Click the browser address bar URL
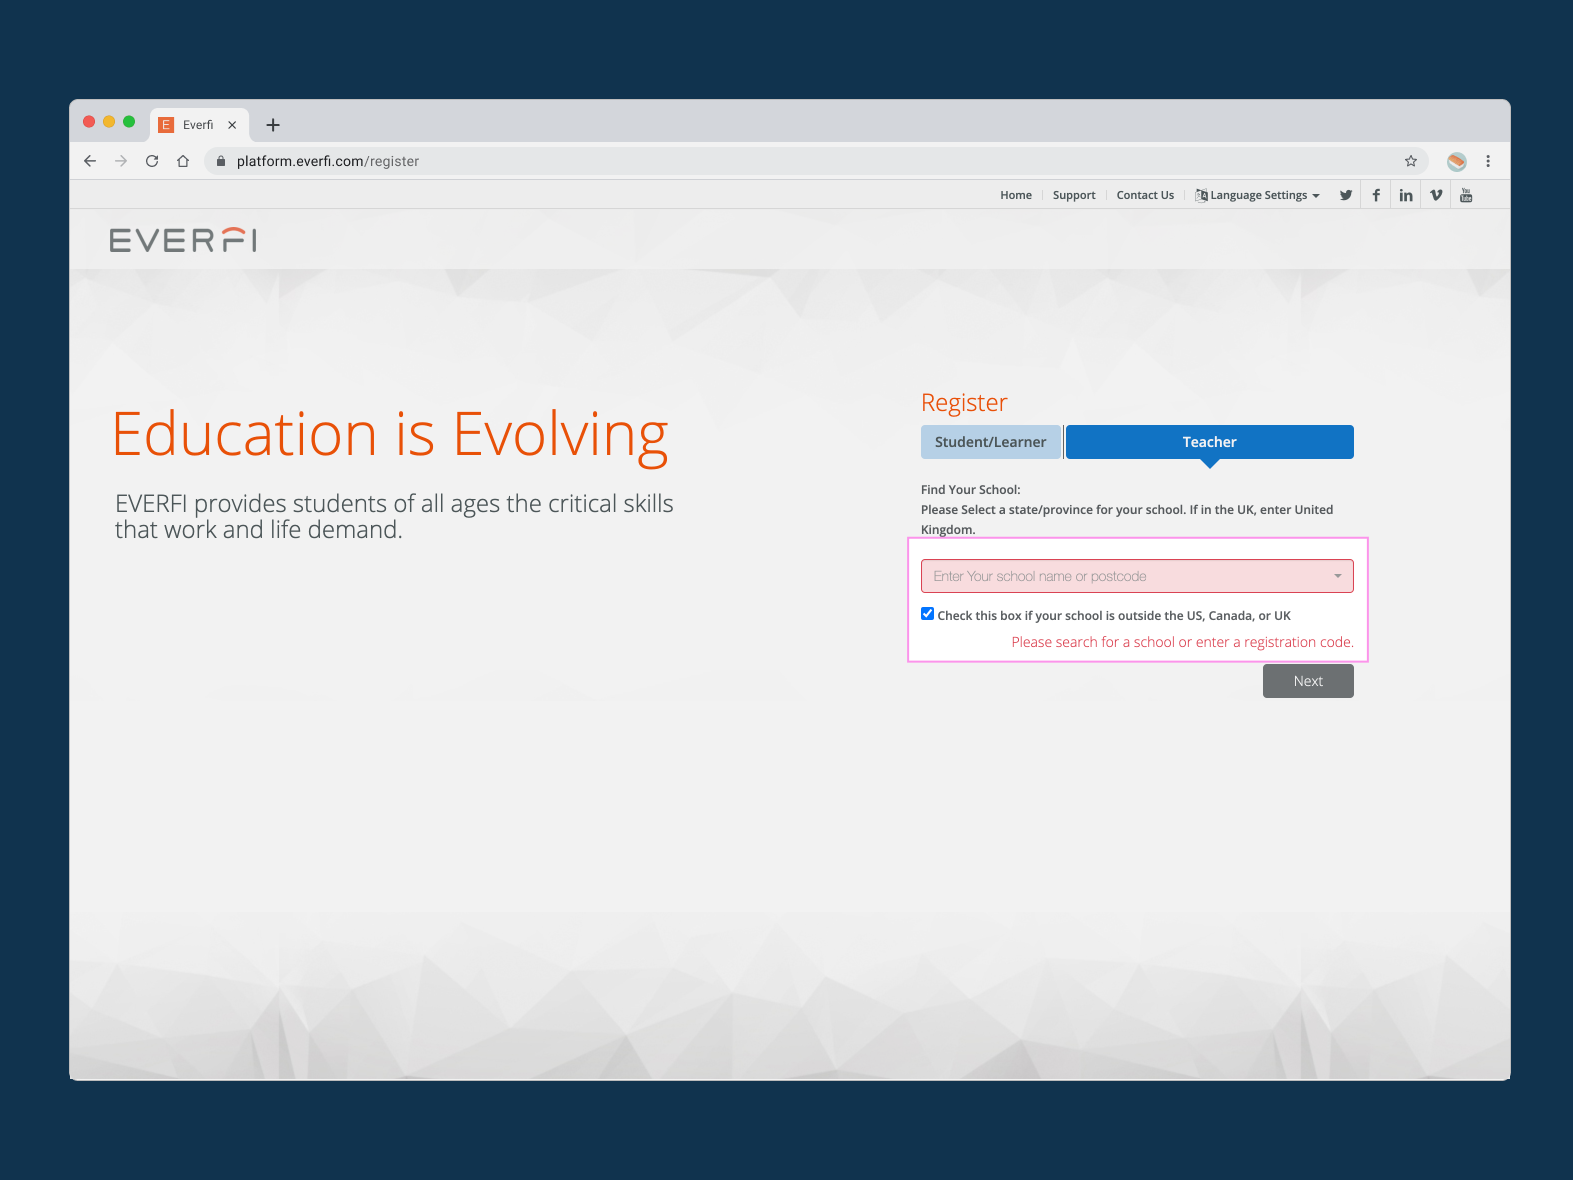1573x1180 pixels. tap(328, 161)
